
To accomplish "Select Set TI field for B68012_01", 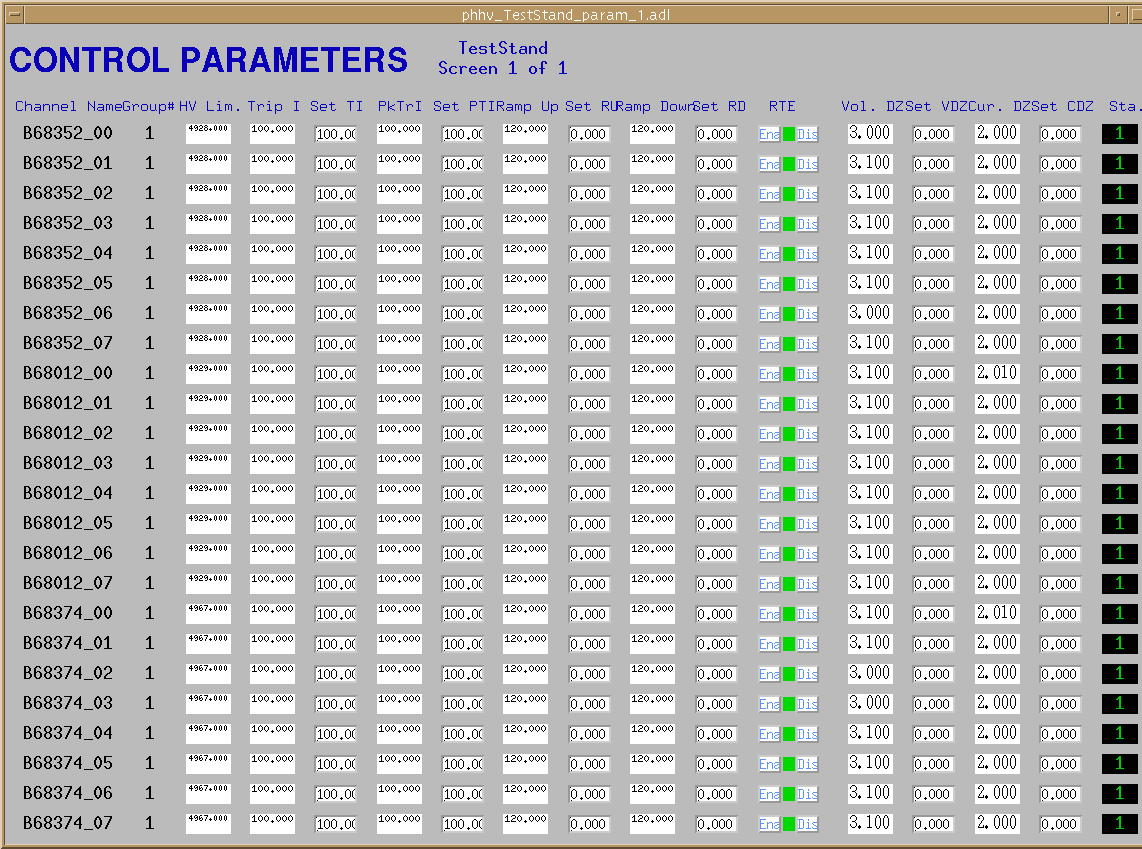I will [x=336, y=404].
